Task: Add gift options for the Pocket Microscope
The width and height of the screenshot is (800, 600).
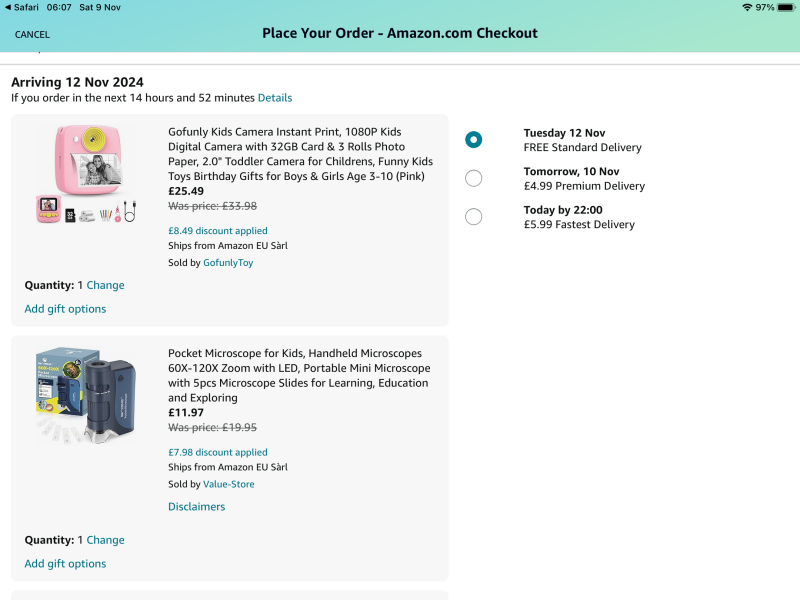Action: pyautogui.click(x=65, y=564)
